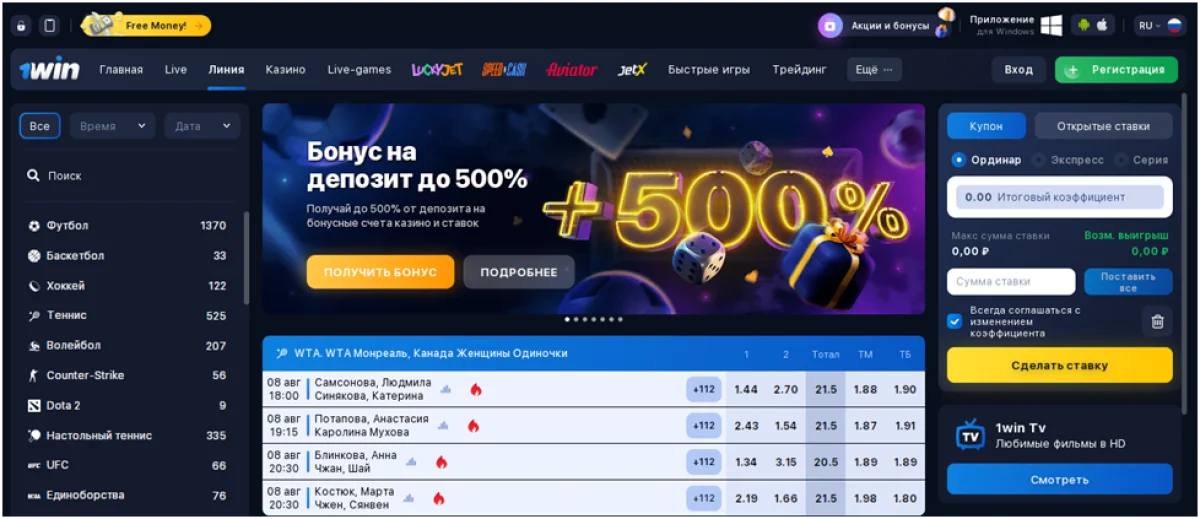Viewport: 1200px width, 519px height.
Task: Open the Lucky Jet game logo
Action: [437, 70]
